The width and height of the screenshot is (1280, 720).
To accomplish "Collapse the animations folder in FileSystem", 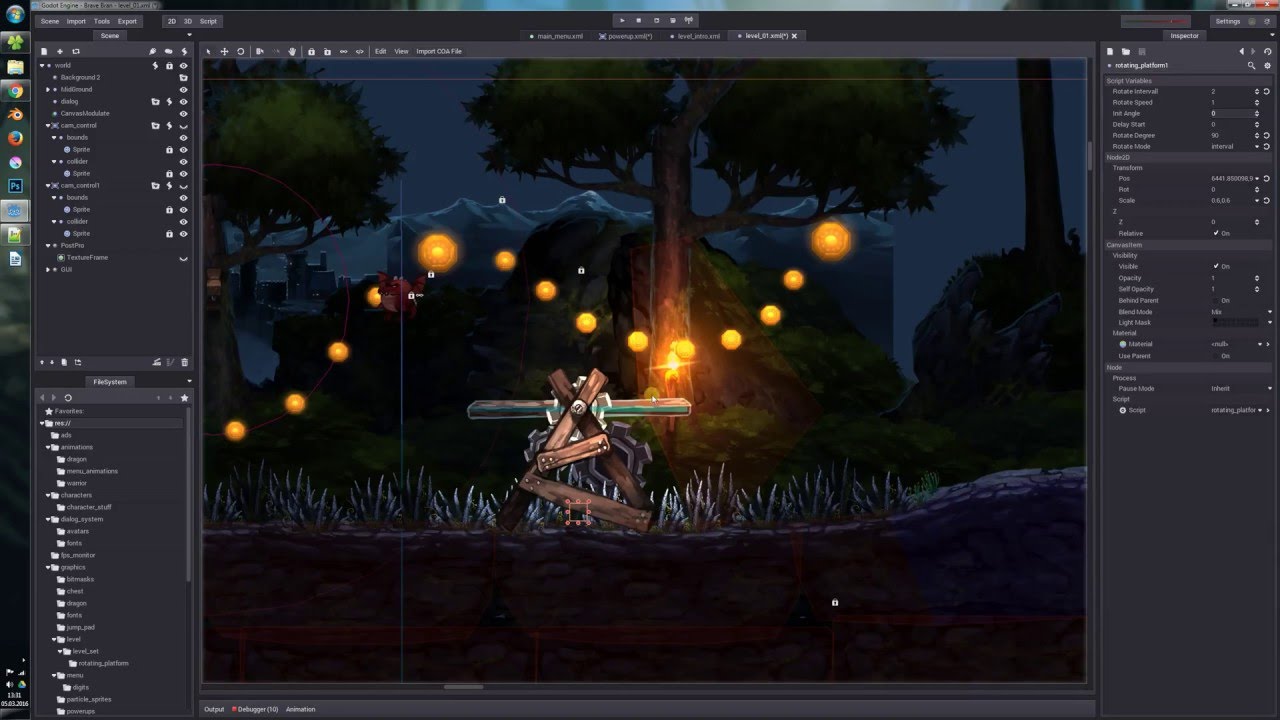I will pyautogui.click(x=49, y=447).
